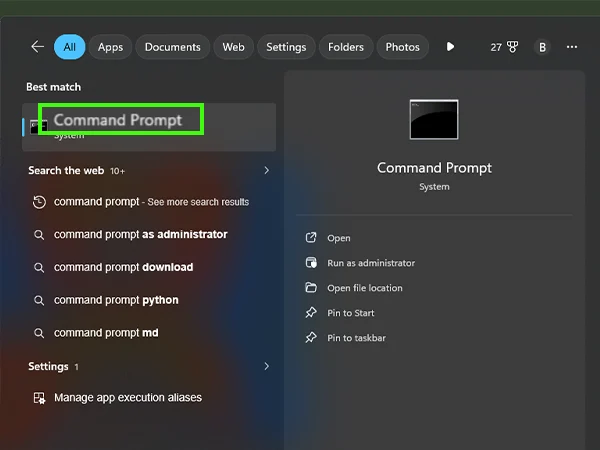
Task: Open the rewards points 27 trophy
Action: coord(504,47)
